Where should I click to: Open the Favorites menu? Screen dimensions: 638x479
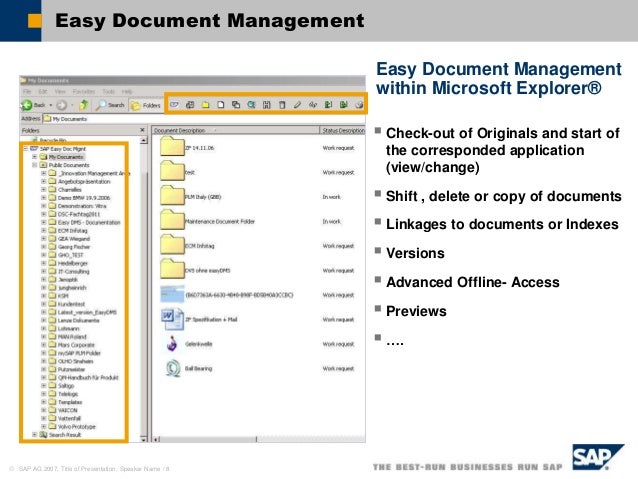(84, 92)
